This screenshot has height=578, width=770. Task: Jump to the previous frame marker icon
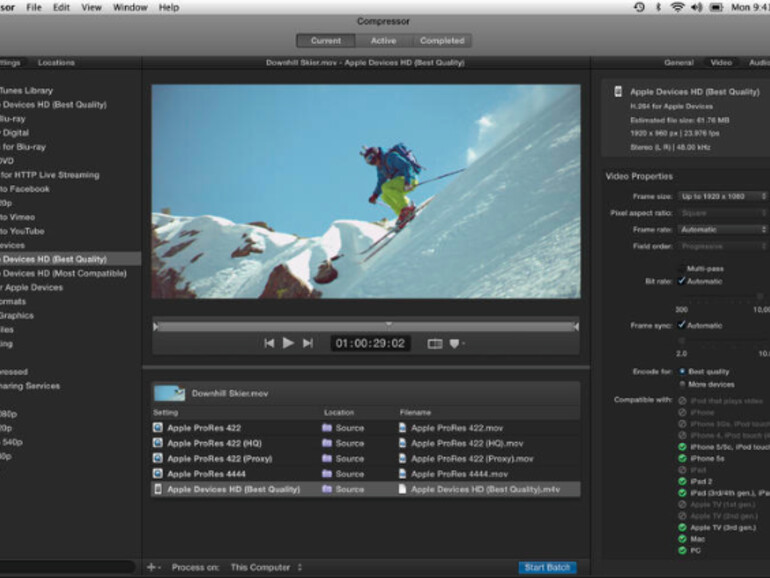(x=269, y=343)
